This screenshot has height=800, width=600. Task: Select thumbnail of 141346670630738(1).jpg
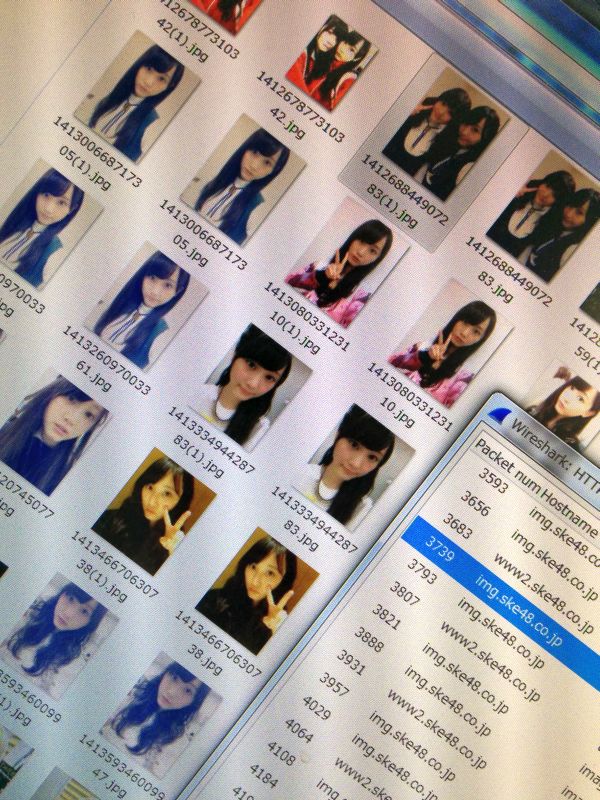tap(154, 512)
